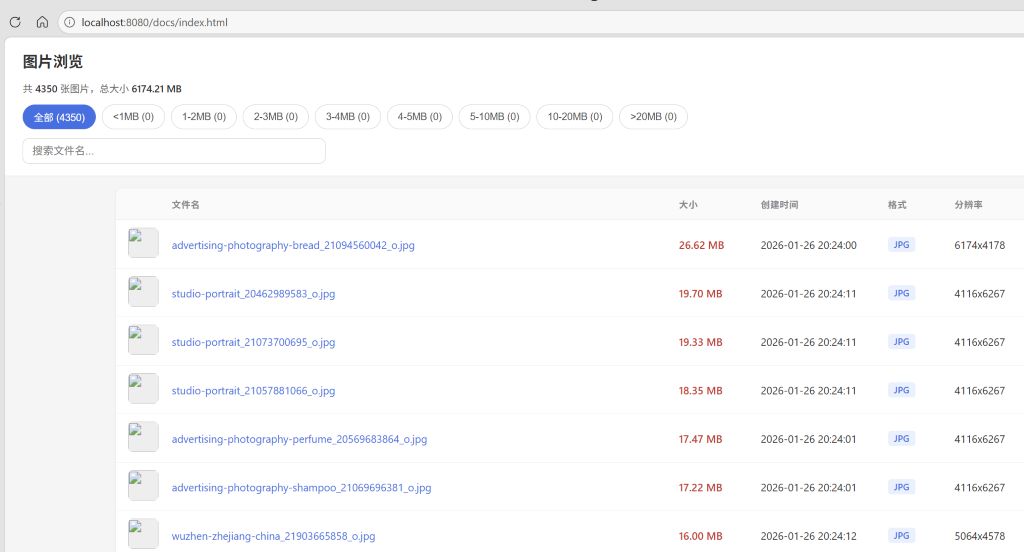The height and width of the screenshot is (552, 1024).
Task: Open advertising-photography-bread_21094560042_o.jpg link
Action: pos(293,245)
